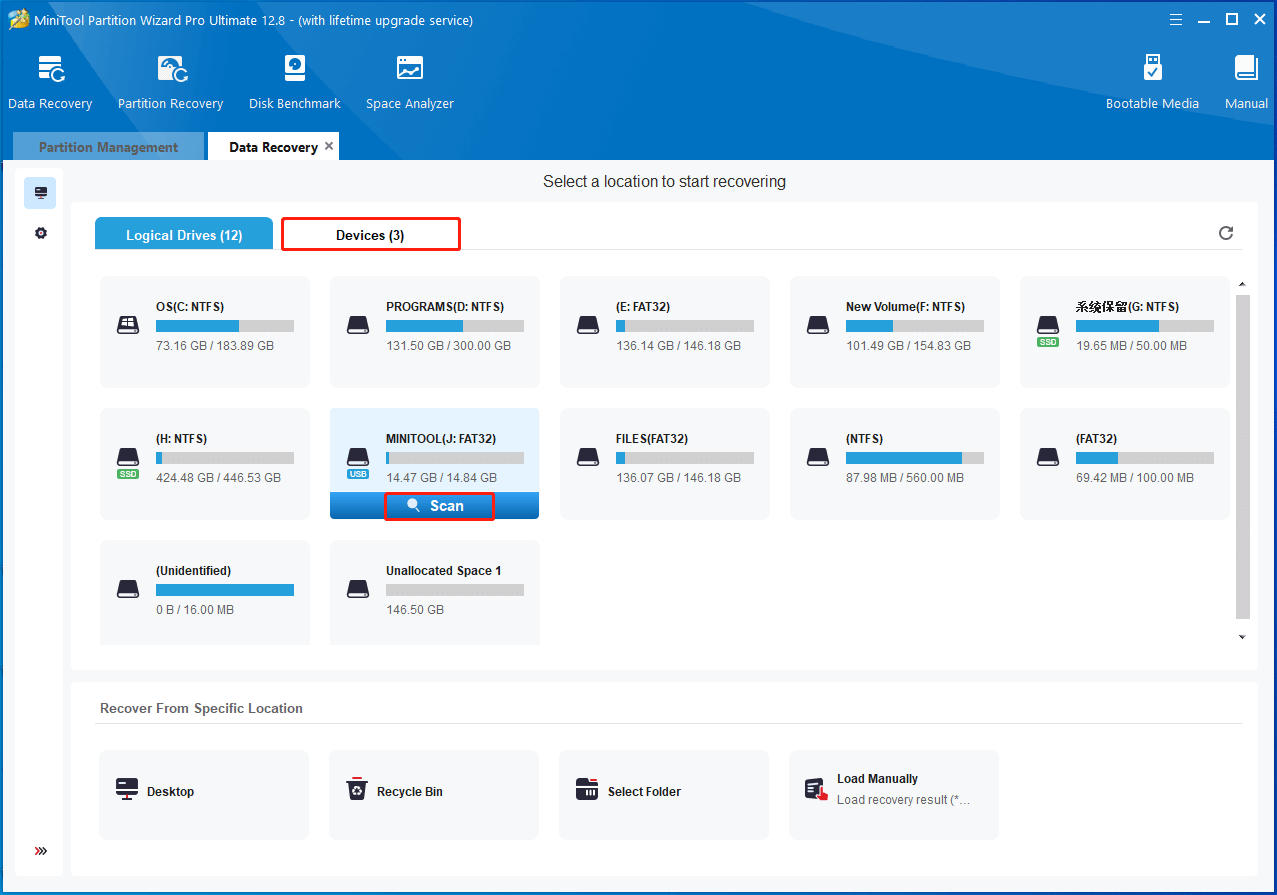Pick the (H: NTFS) SSD drive

click(205, 464)
